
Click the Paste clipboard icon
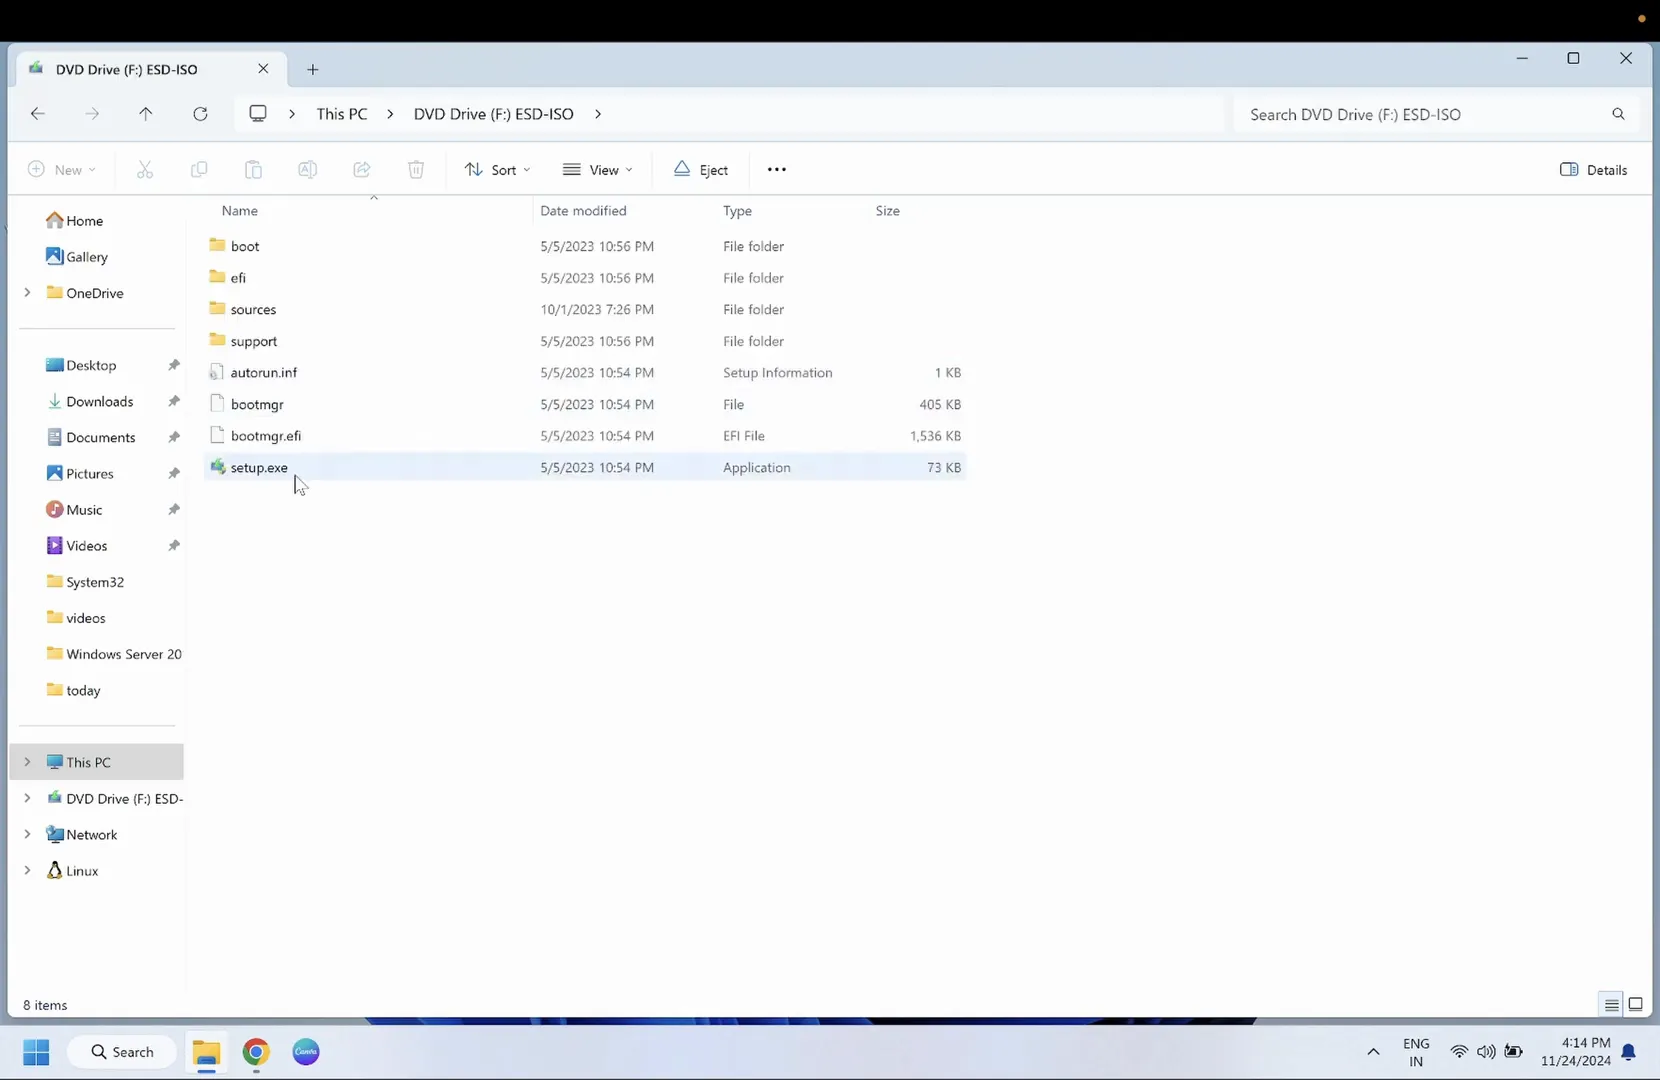click(253, 170)
